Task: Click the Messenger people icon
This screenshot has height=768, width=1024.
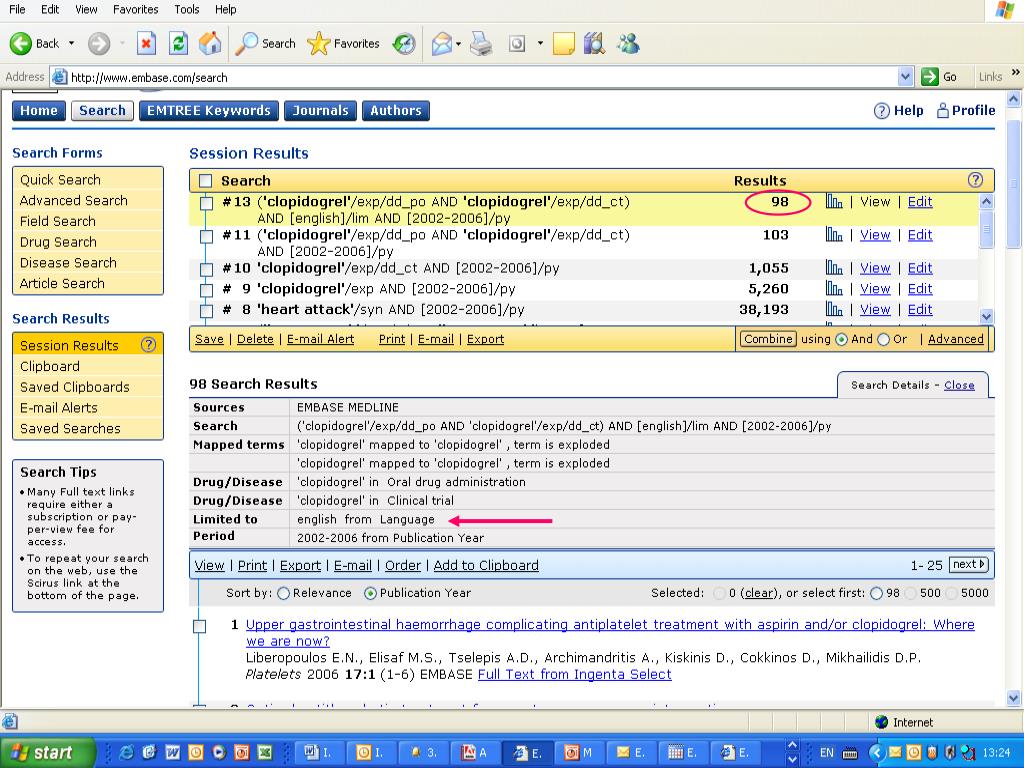Action: coord(628,44)
